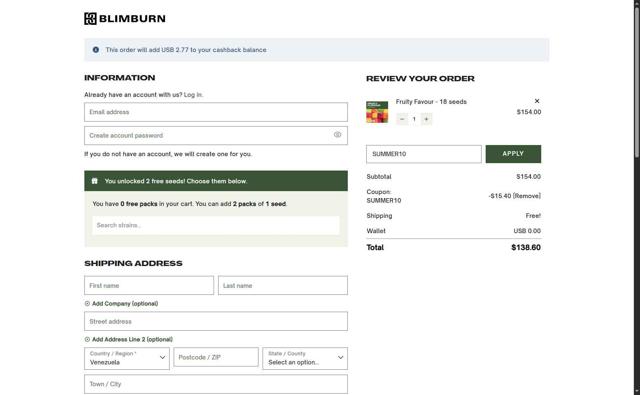Focus the Last name field
The image size is (640, 395).
pos(283,285)
